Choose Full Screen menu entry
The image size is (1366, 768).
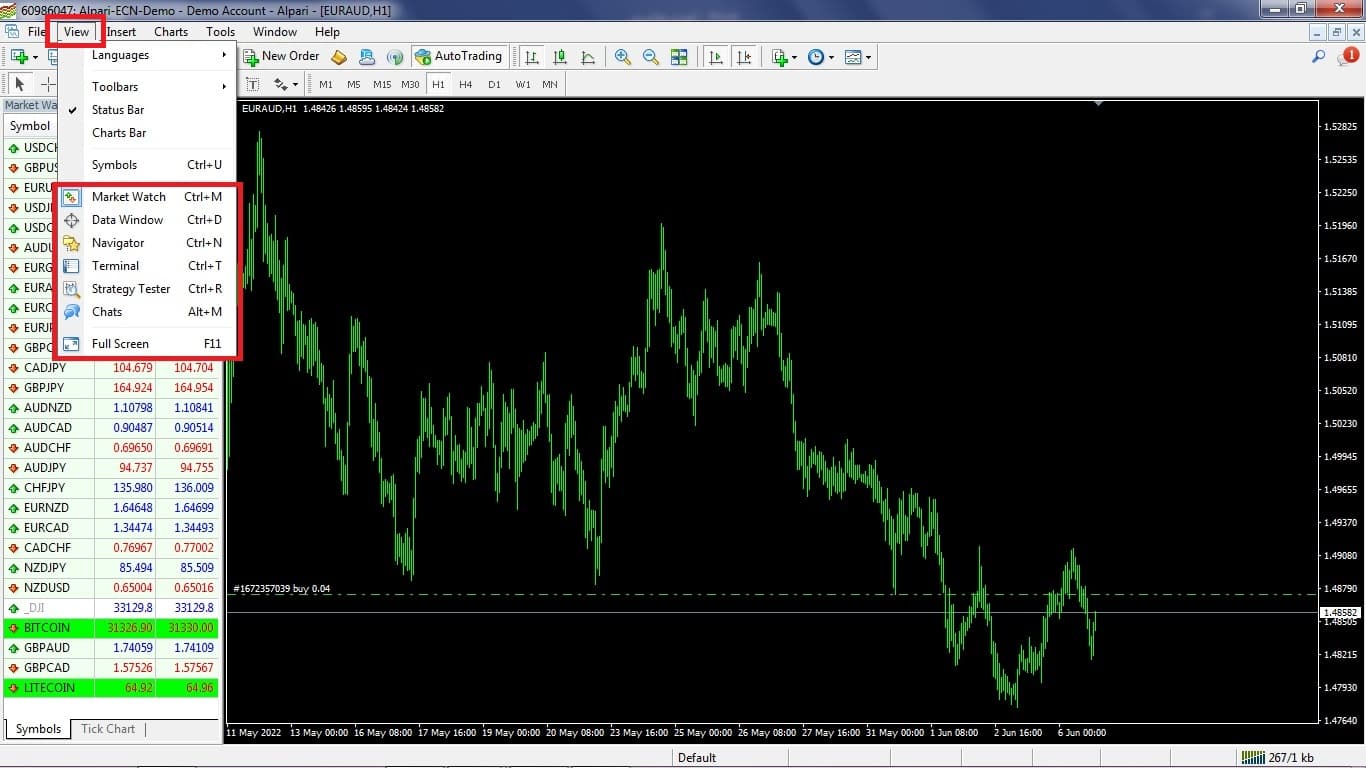[148, 344]
